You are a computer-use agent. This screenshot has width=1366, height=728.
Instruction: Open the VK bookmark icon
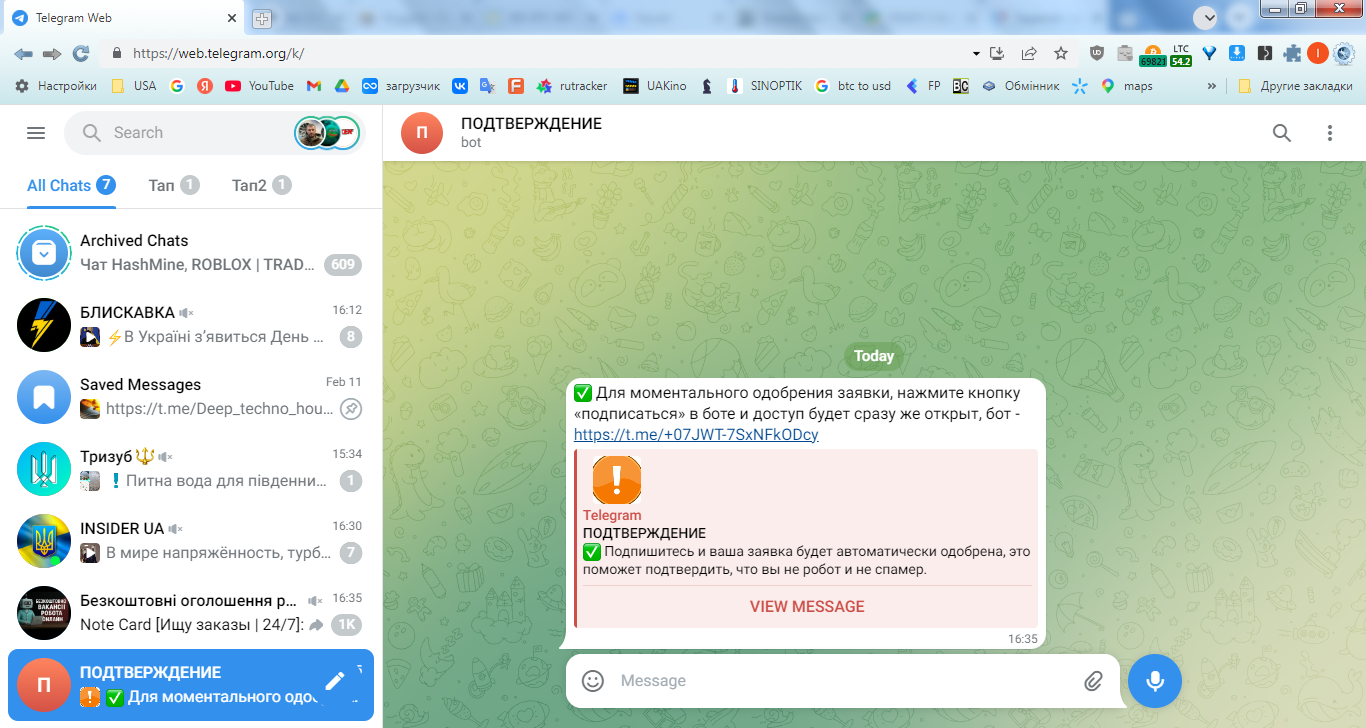460,86
